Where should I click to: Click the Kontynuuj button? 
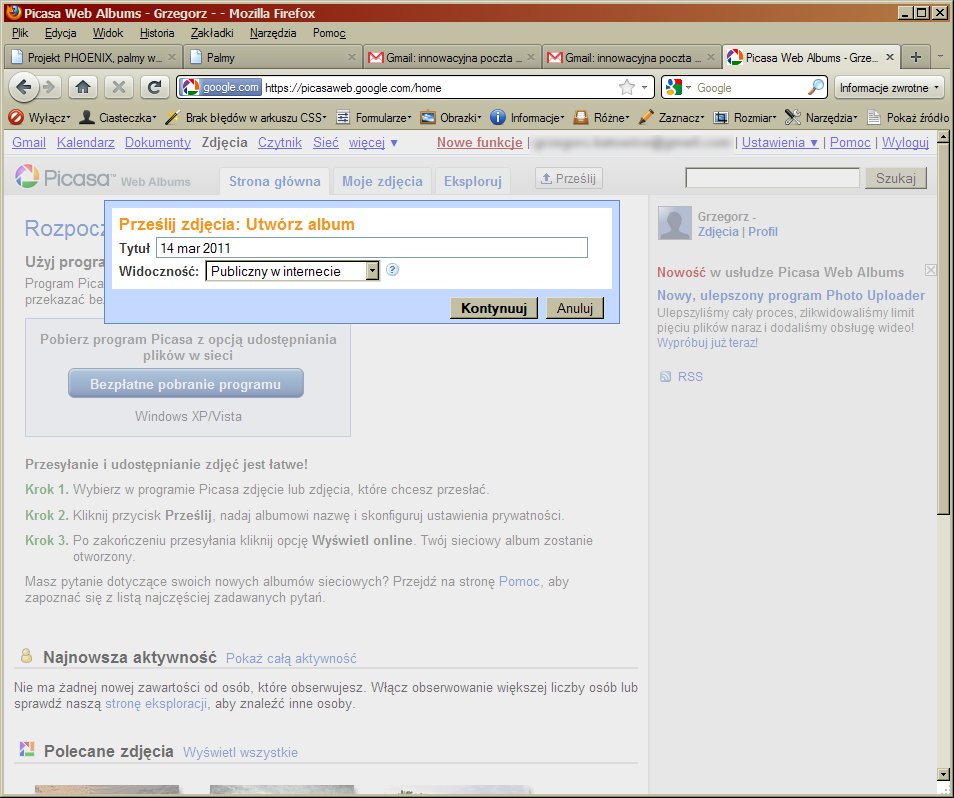click(493, 308)
